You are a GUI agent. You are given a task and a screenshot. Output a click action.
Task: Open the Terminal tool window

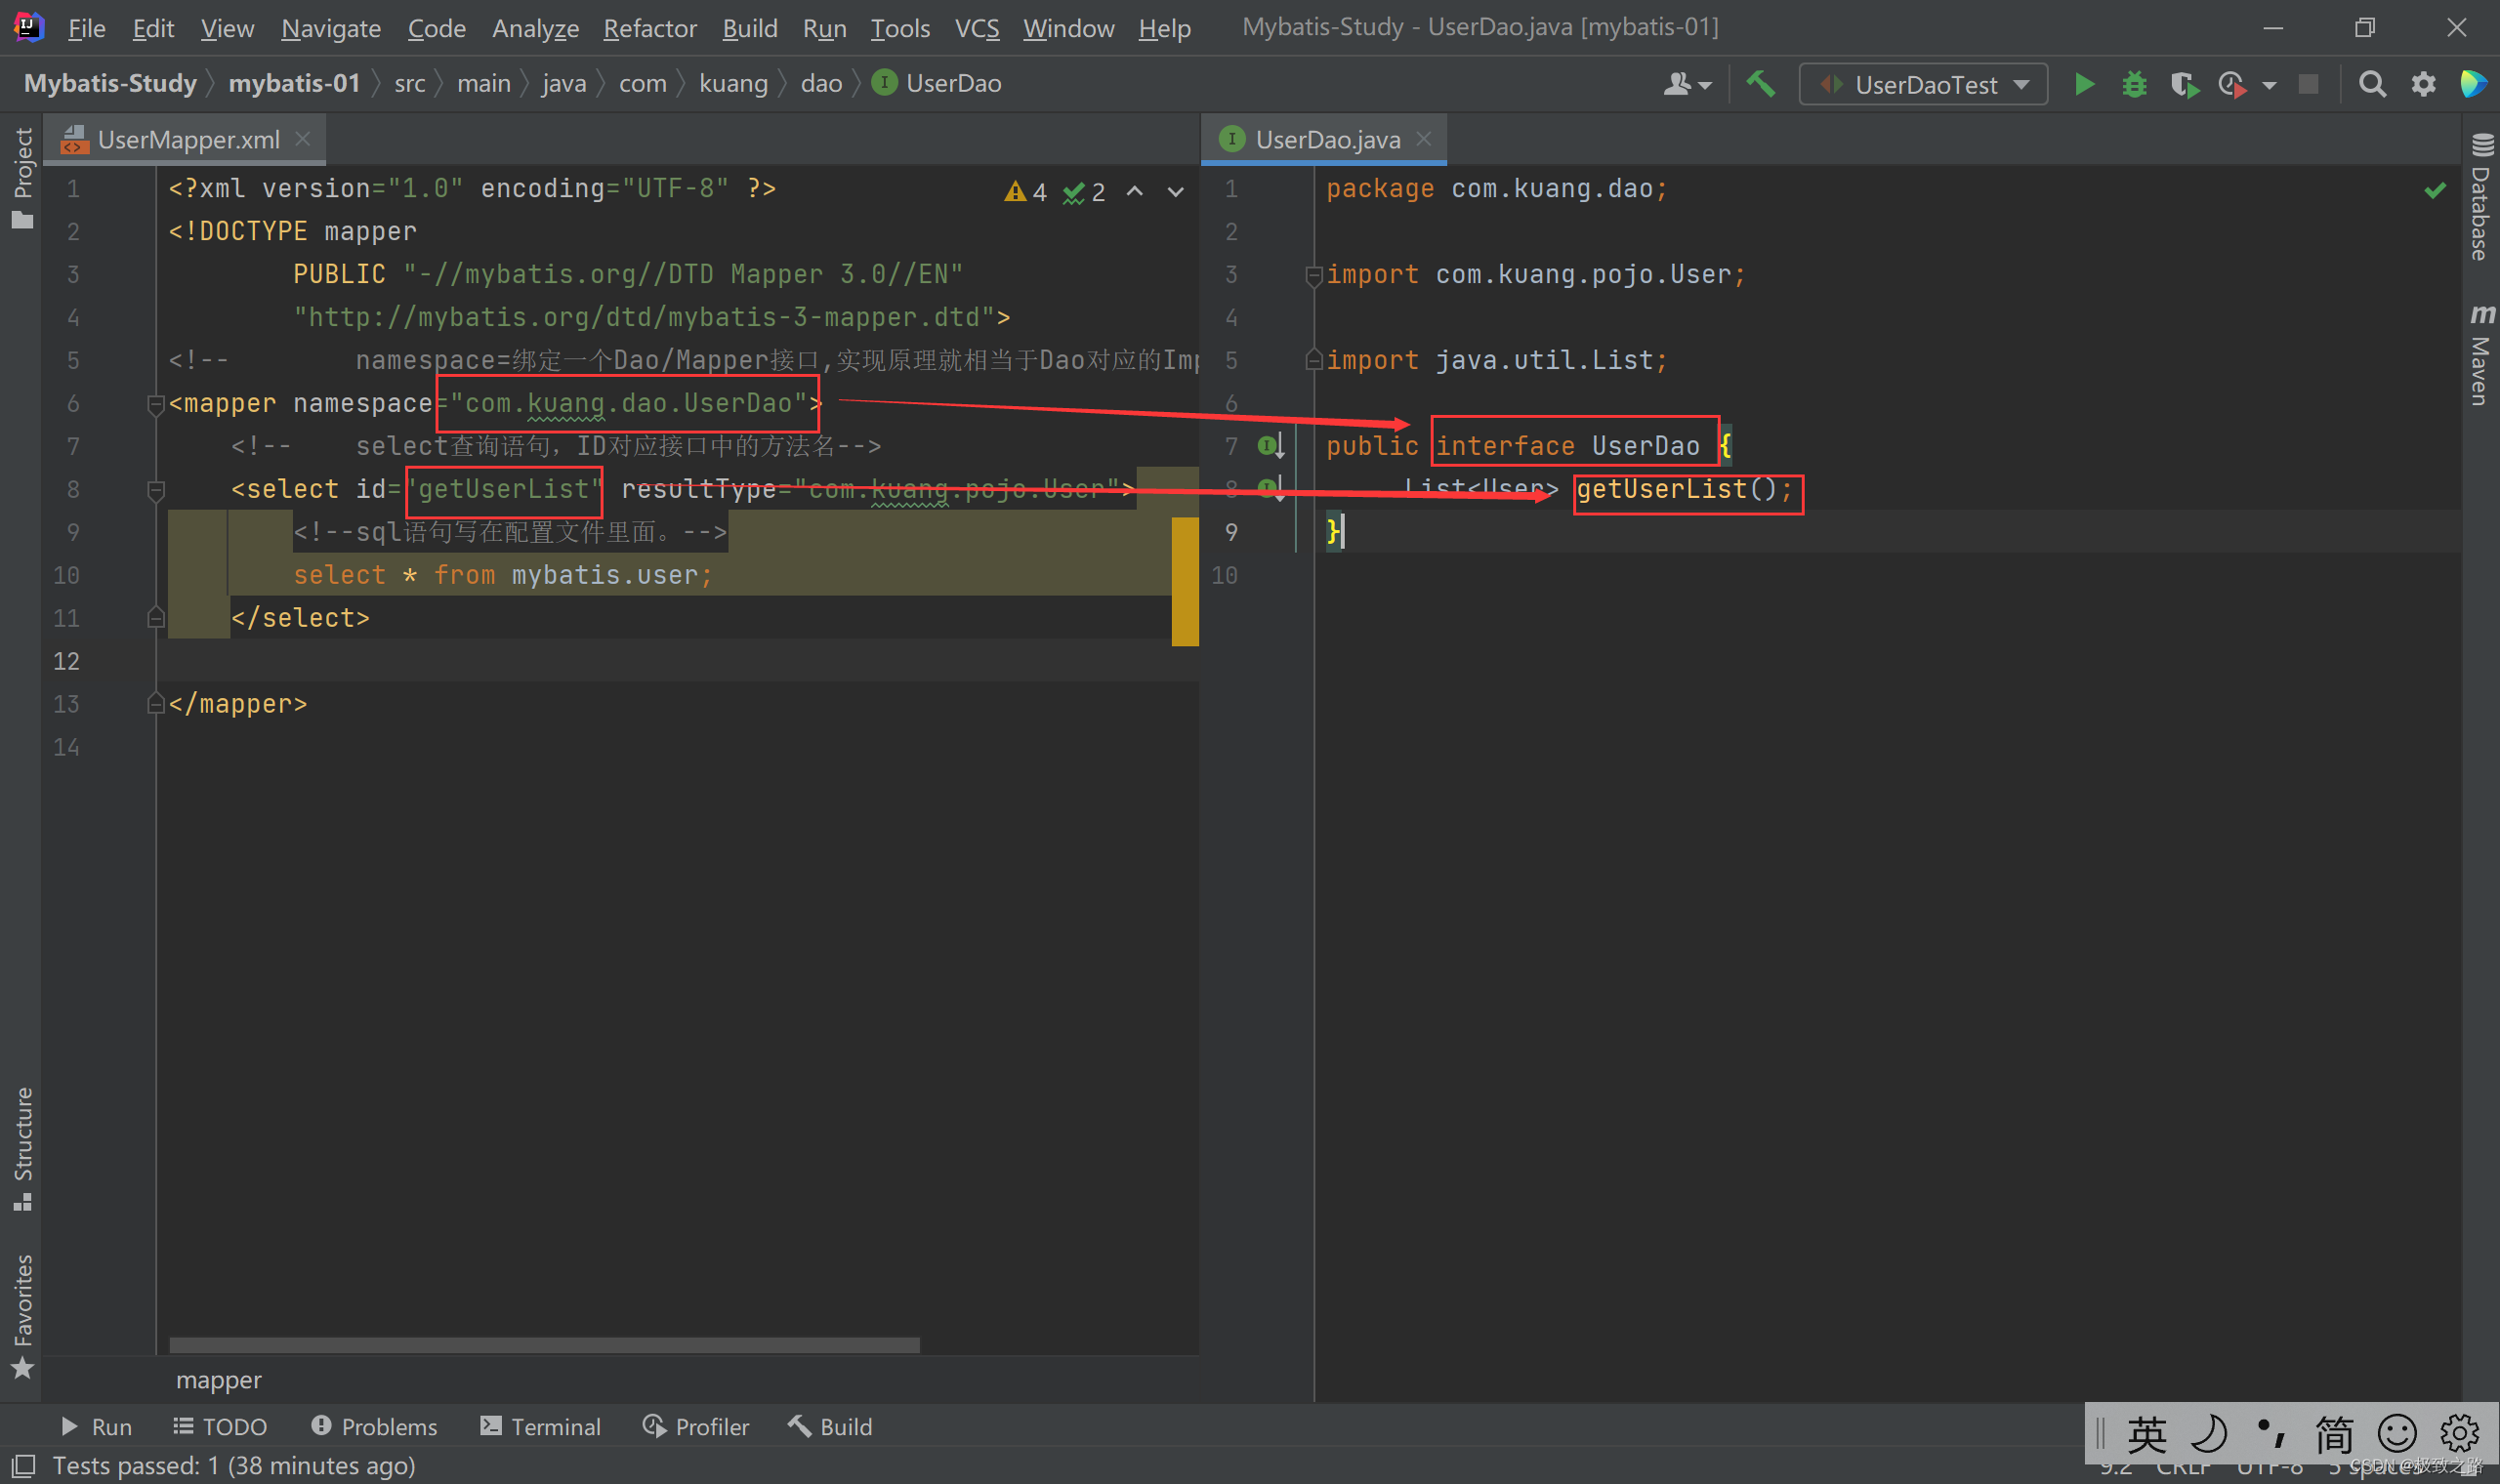tap(540, 1427)
